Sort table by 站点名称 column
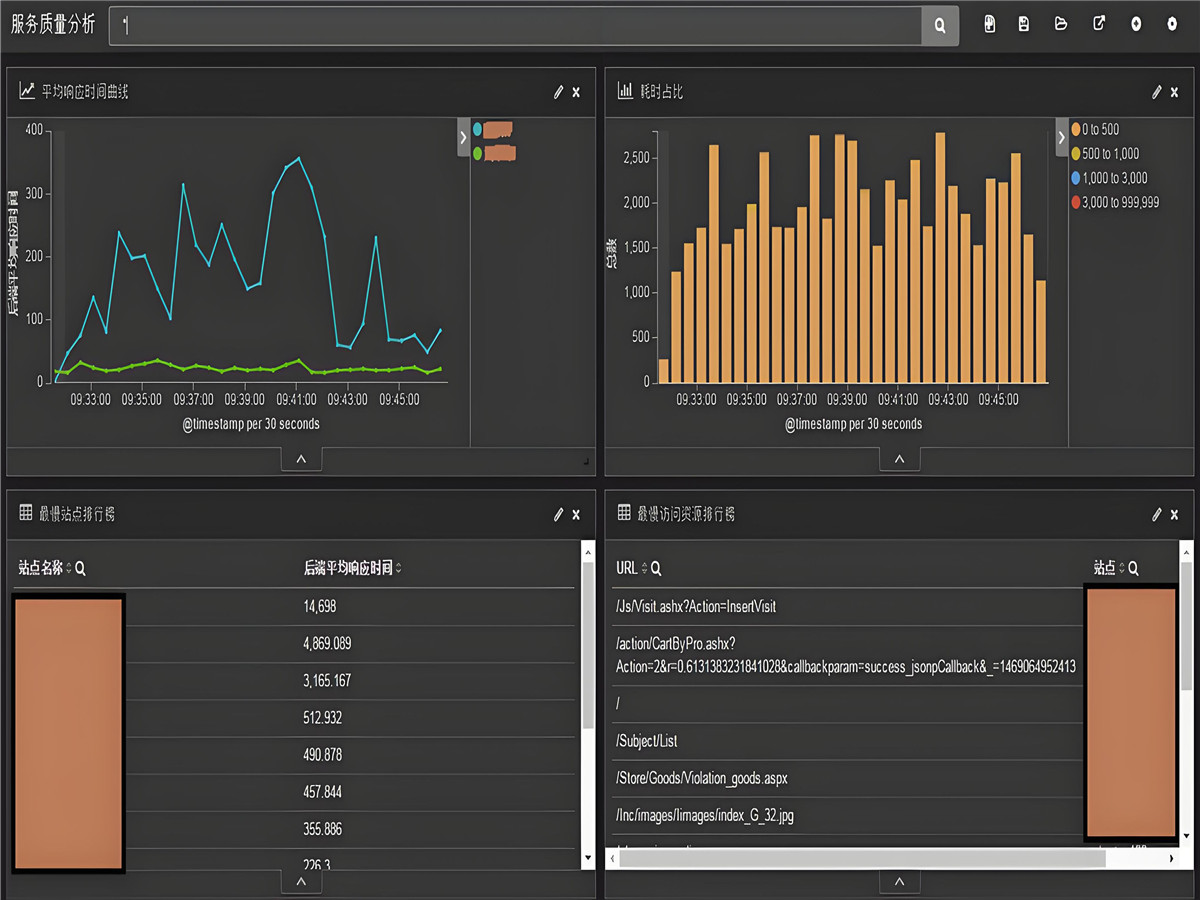Screen dimensions: 1200x900 coord(69,568)
